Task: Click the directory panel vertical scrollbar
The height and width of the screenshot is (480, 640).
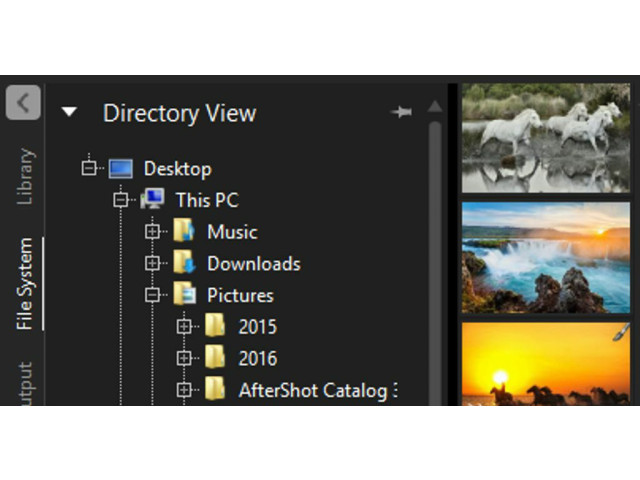Action: 435,263
